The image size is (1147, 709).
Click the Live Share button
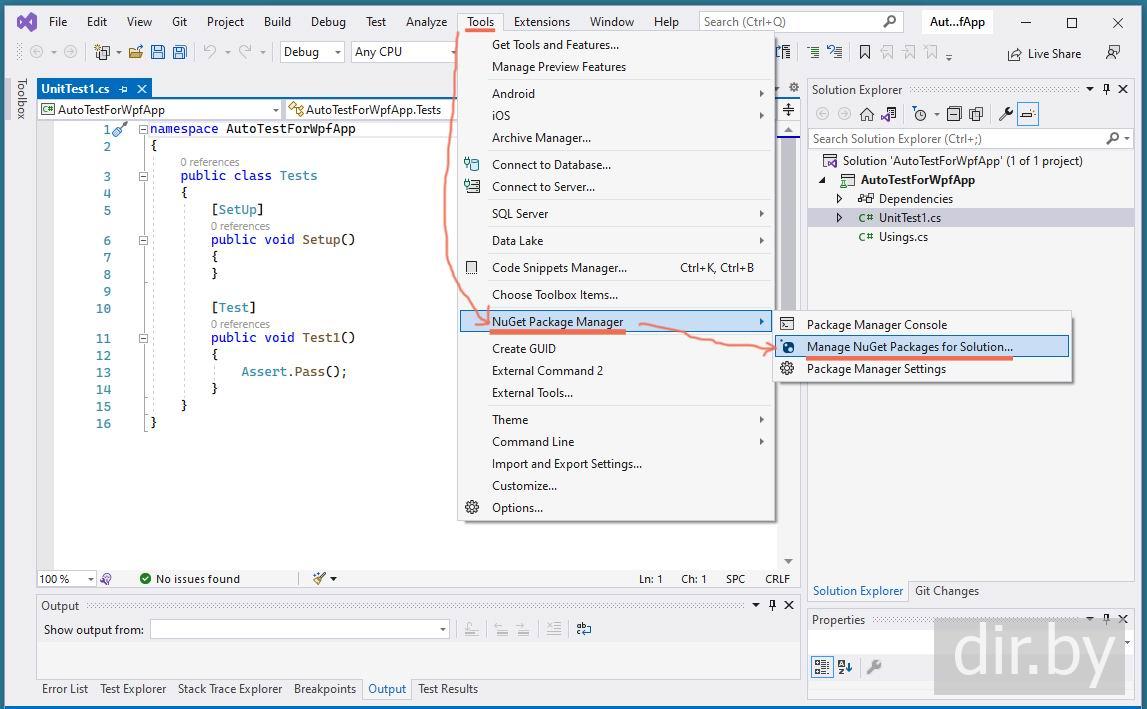(1044, 54)
